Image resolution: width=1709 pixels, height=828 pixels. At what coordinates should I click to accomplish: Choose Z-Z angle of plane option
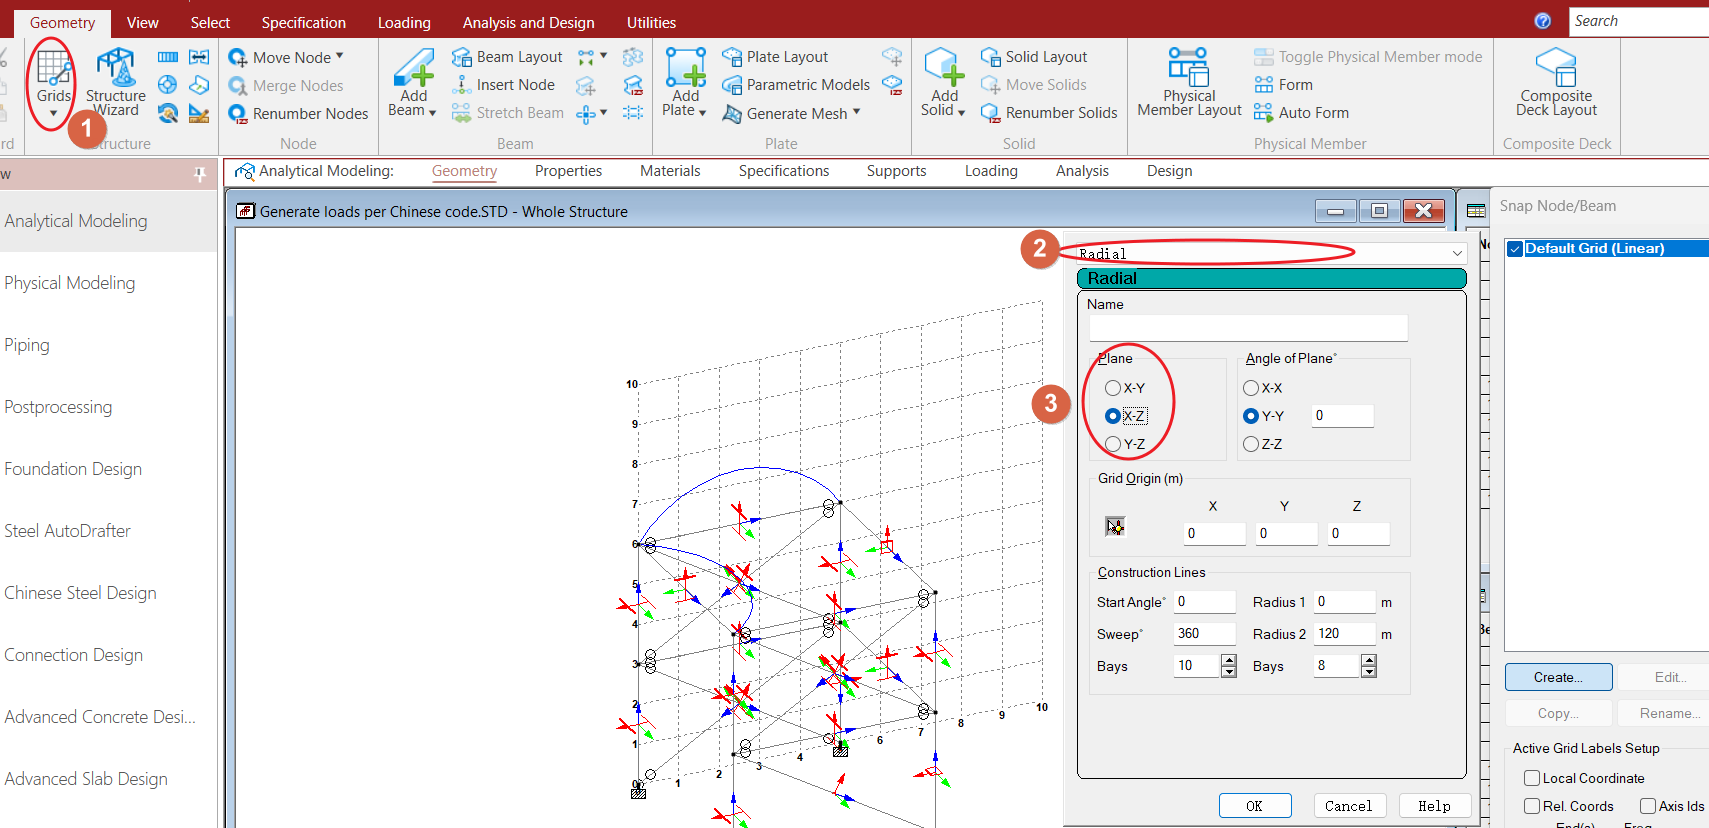click(1251, 444)
